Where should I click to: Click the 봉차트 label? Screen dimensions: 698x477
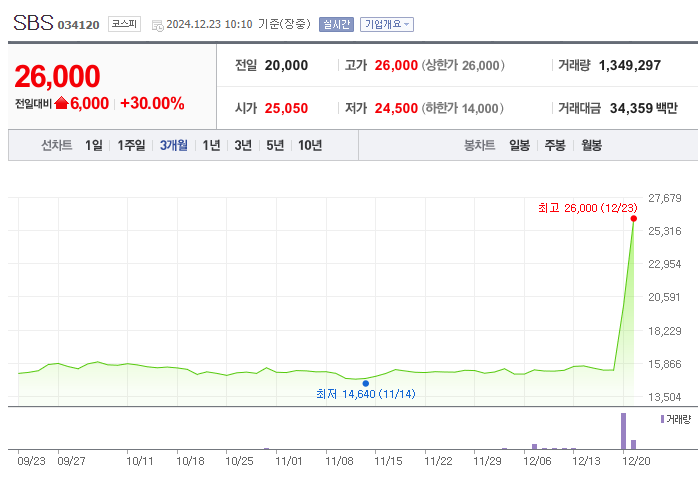point(480,145)
